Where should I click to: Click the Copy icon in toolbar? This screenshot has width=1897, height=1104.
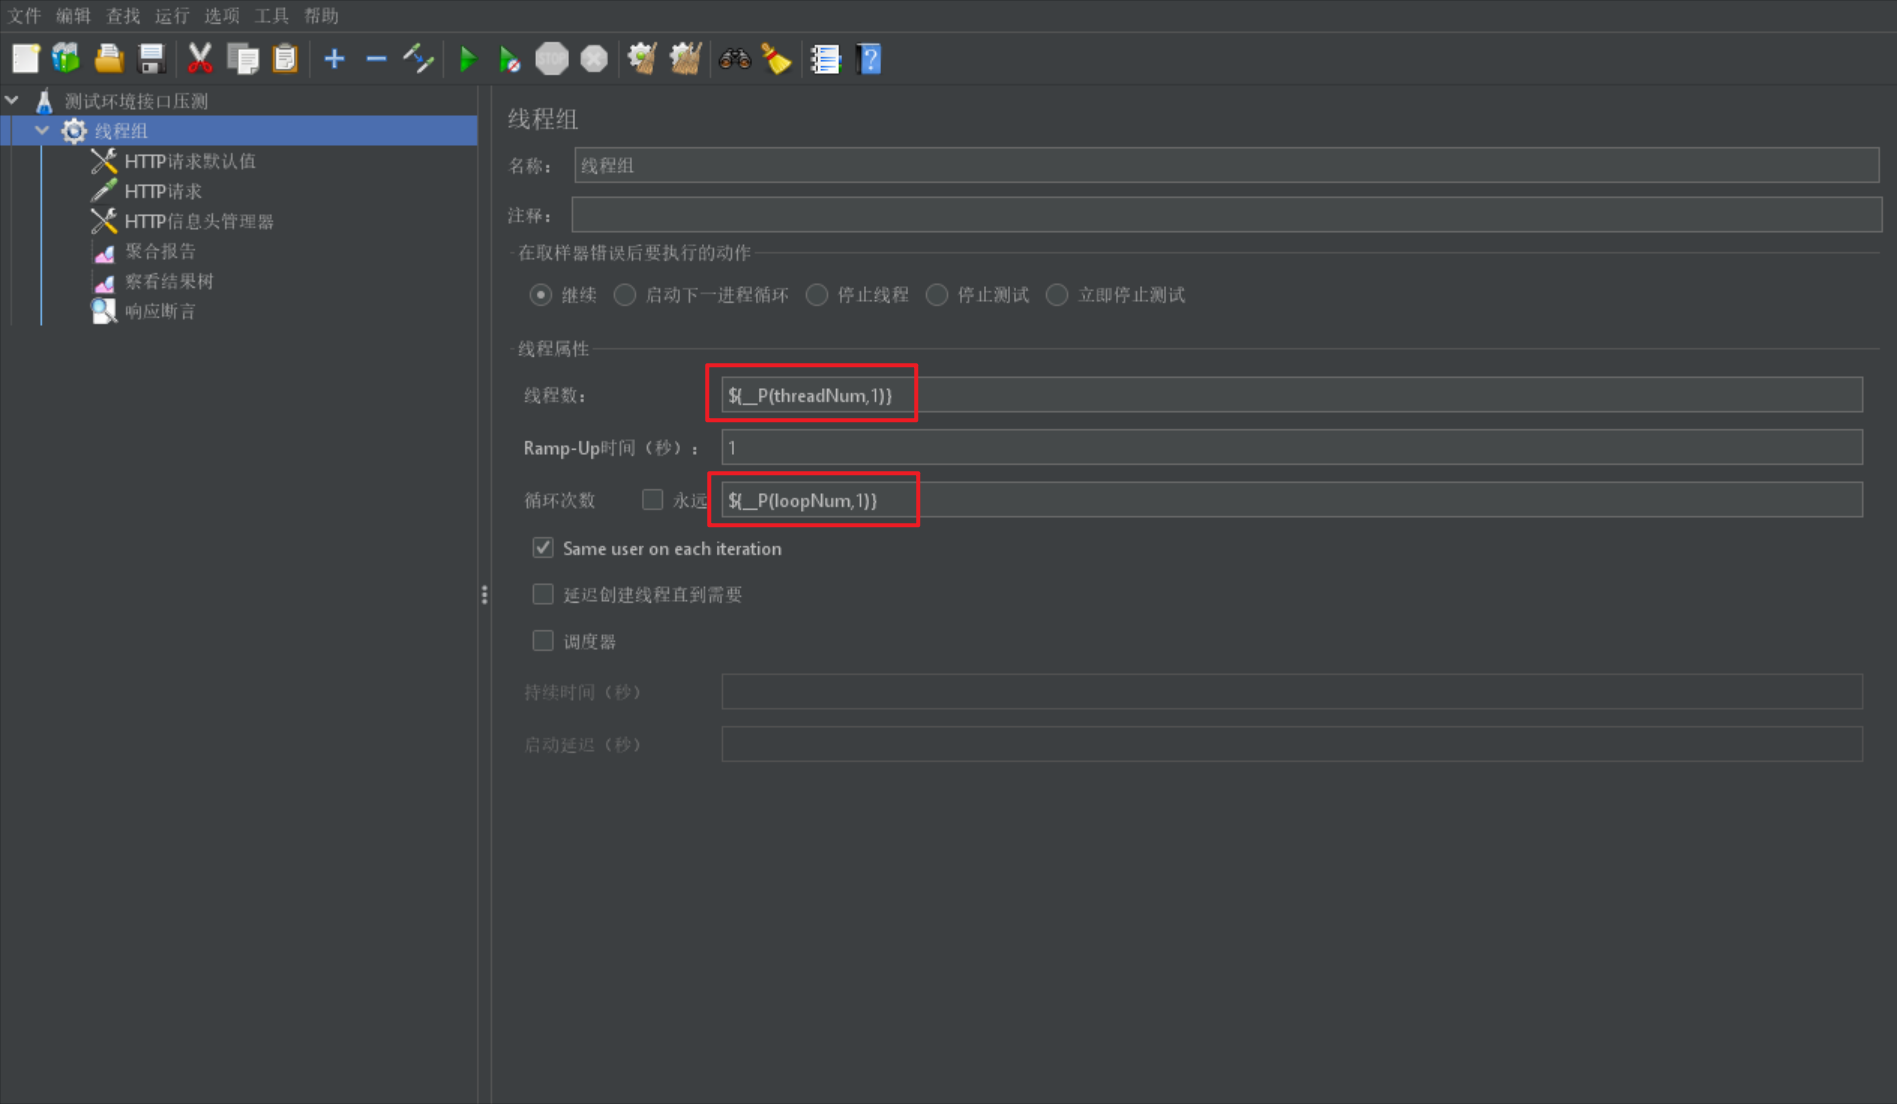pos(243,59)
